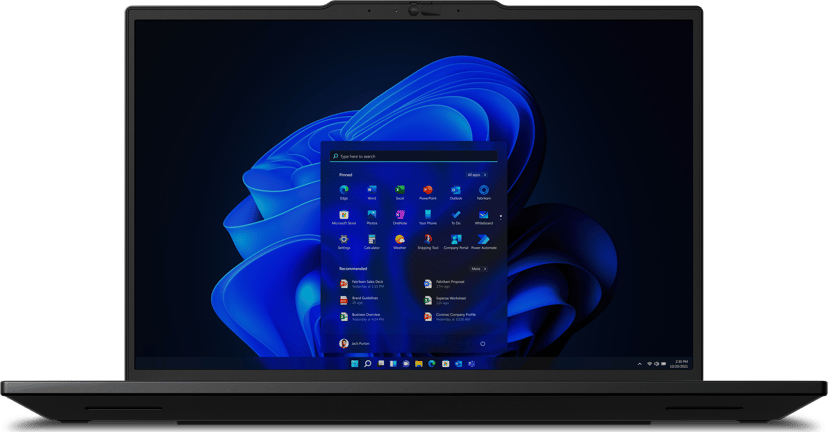This screenshot has width=828, height=432.
Task: Open Microsoft Edge from pinned apps
Action: pos(344,190)
